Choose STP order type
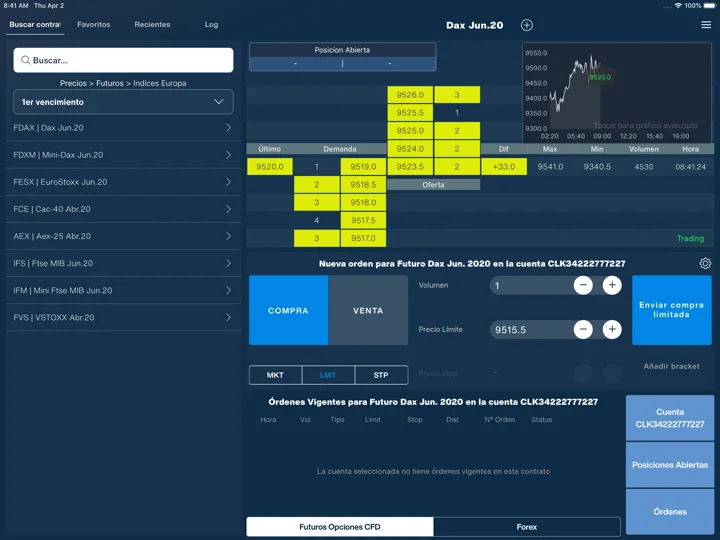 [x=381, y=375]
